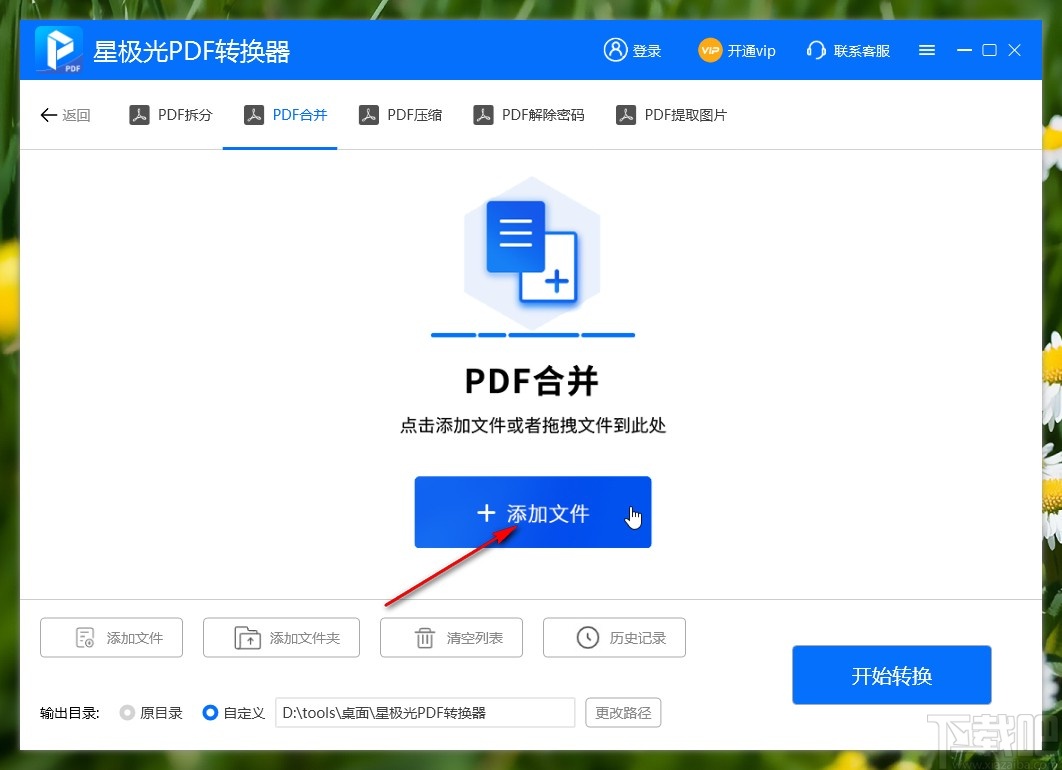The width and height of the screenshot is (1062, 770).
Task: Click the PDF合并 heading text
Action: pos(532,381)
